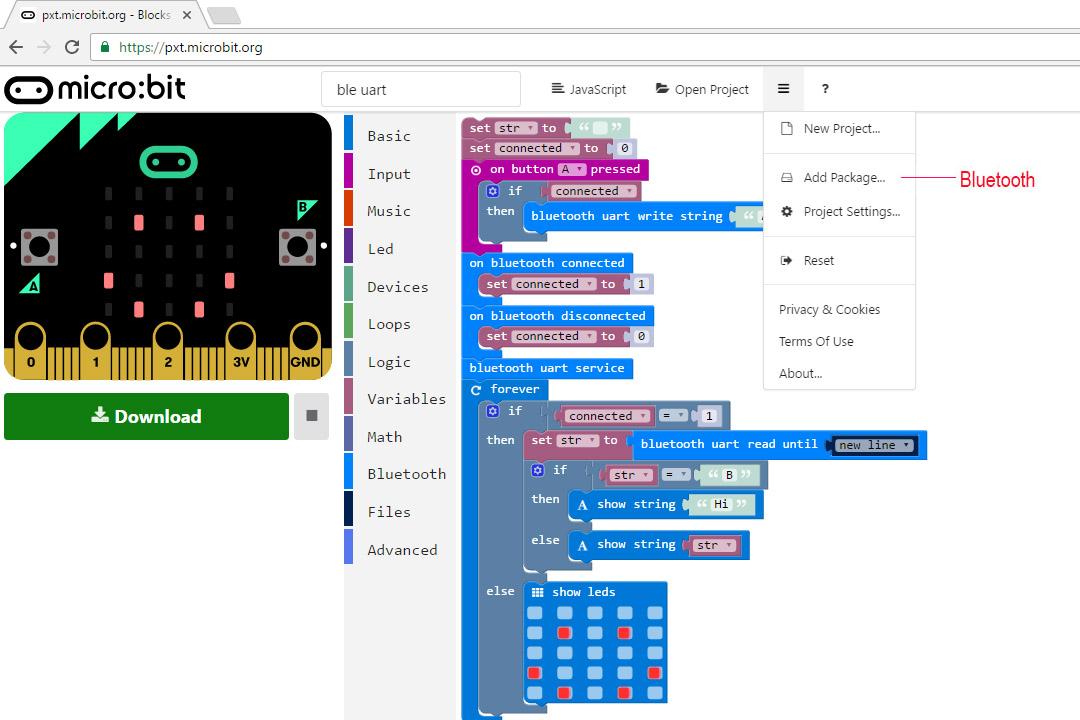Click the site secure padlock icon
The image size is (1080, 720).
click(105, 47)
